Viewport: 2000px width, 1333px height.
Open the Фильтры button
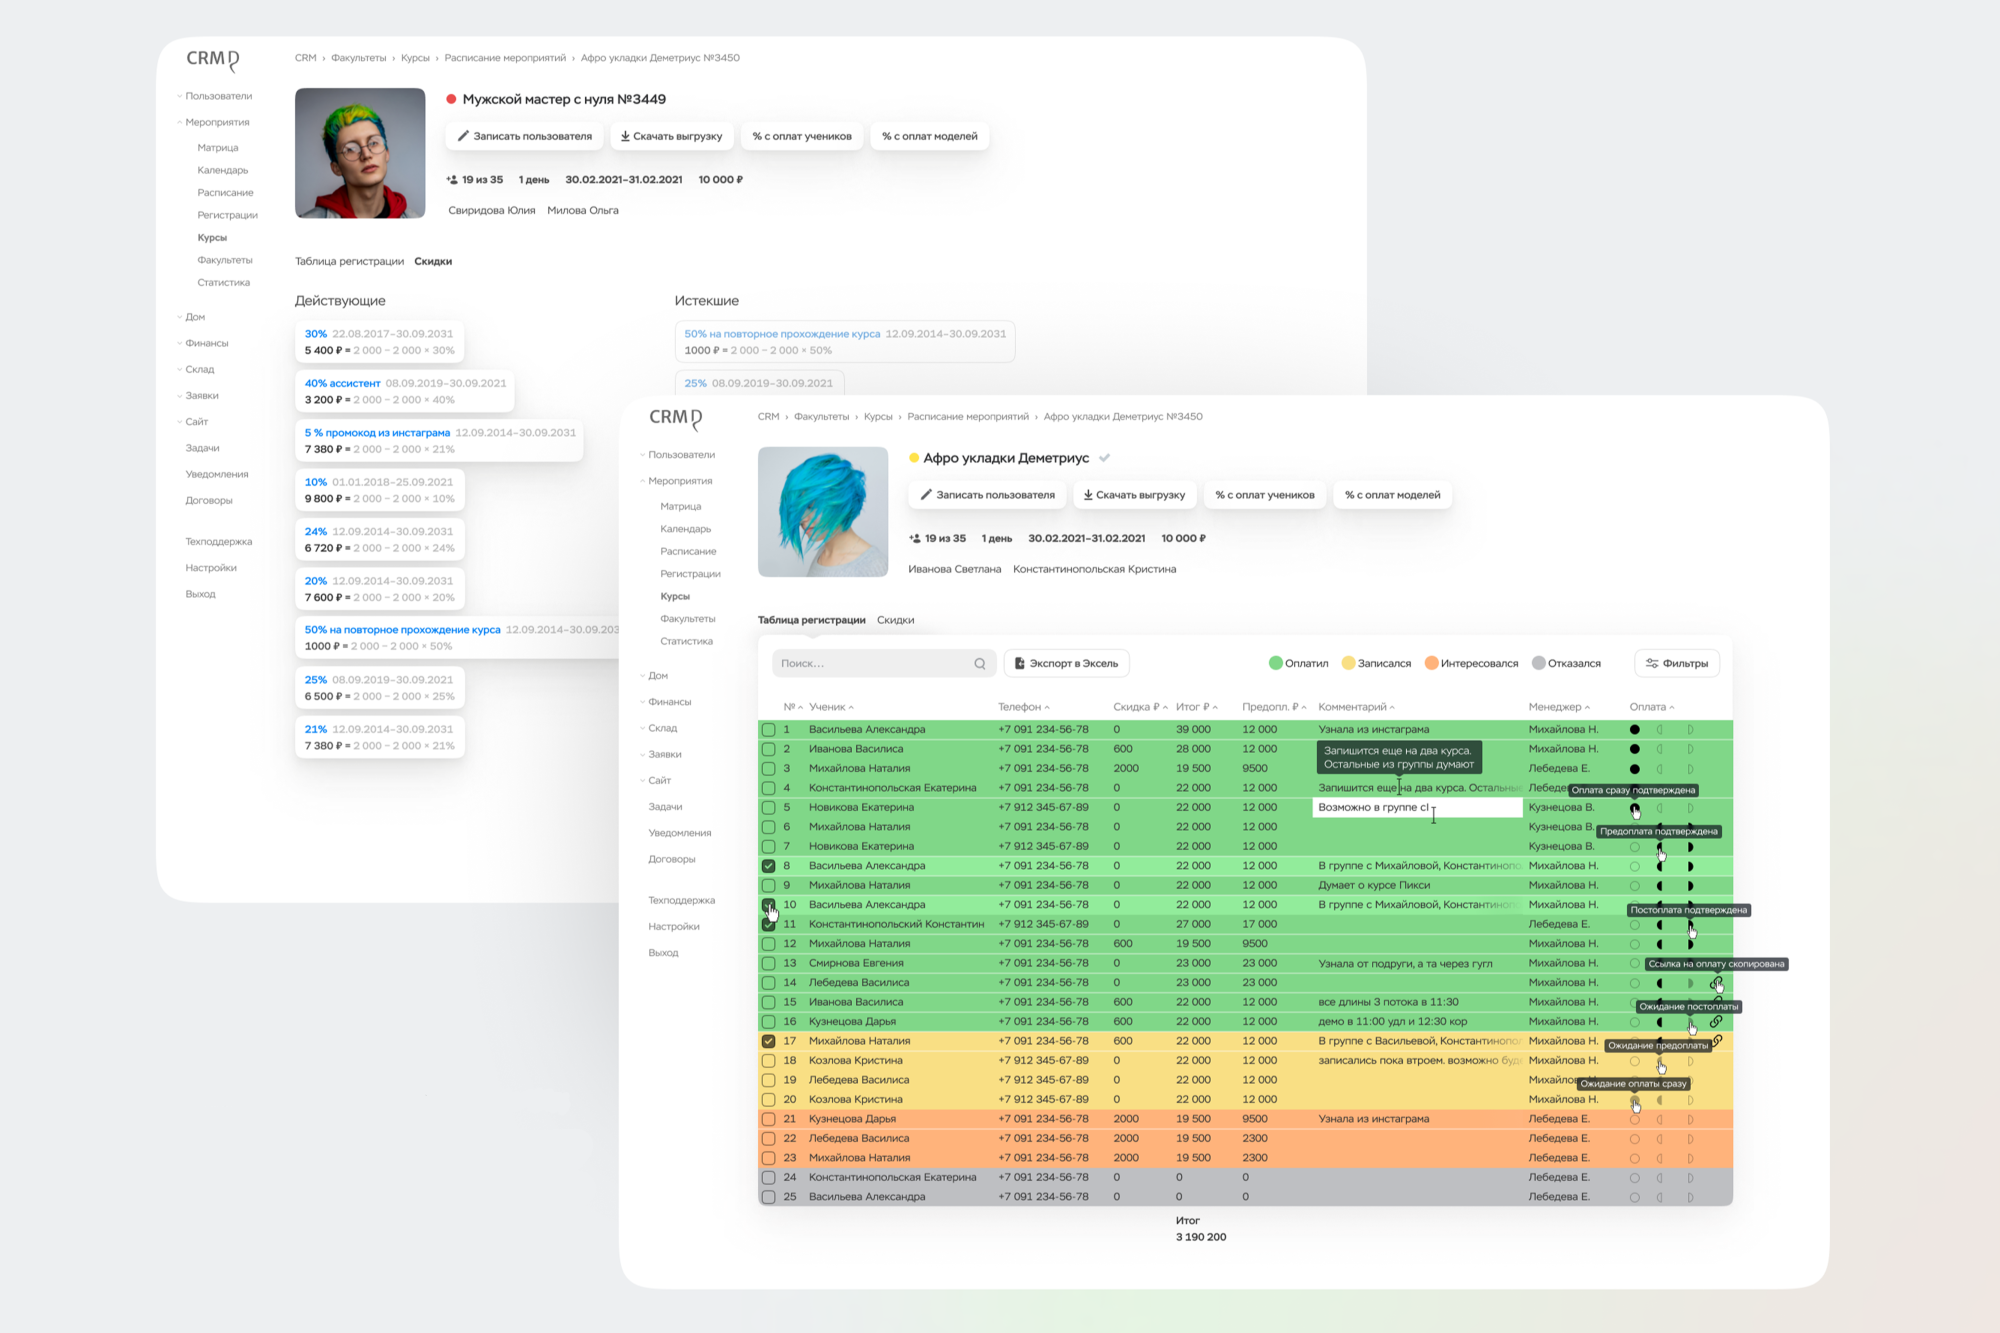[x=1677, y=663]
